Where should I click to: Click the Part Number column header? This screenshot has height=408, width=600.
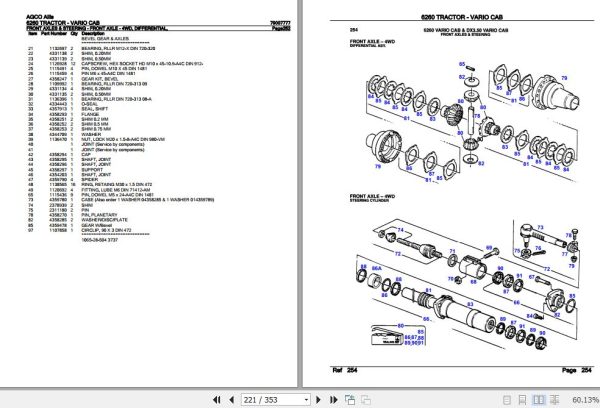point(54,34)
